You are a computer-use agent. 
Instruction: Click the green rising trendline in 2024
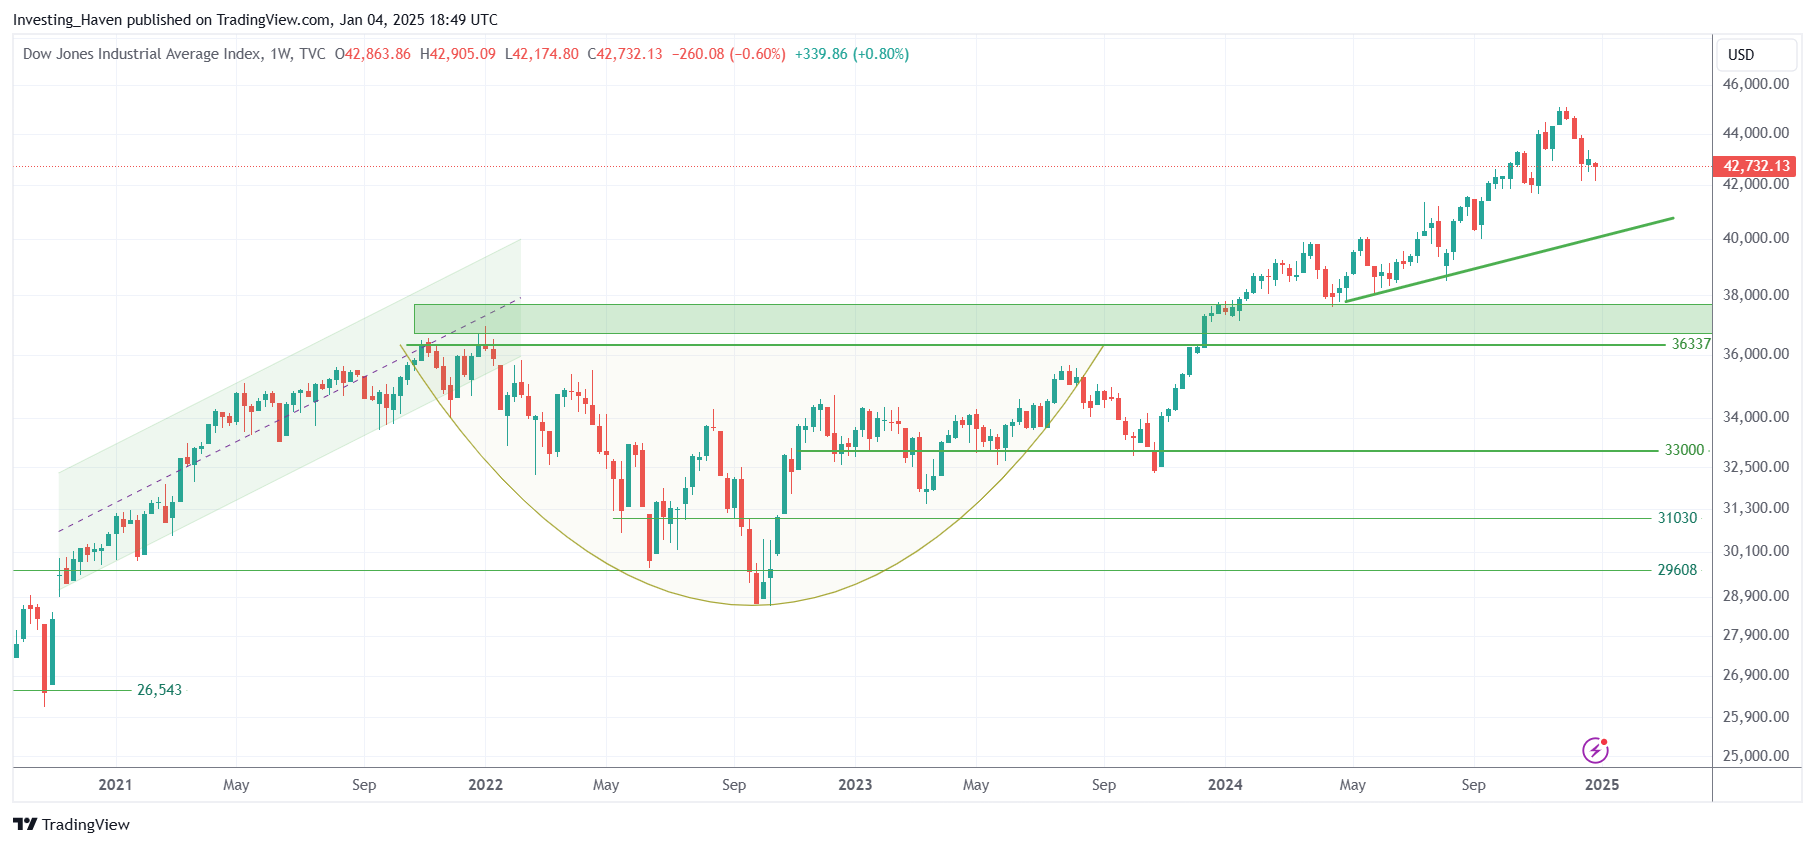point(1510,259)
